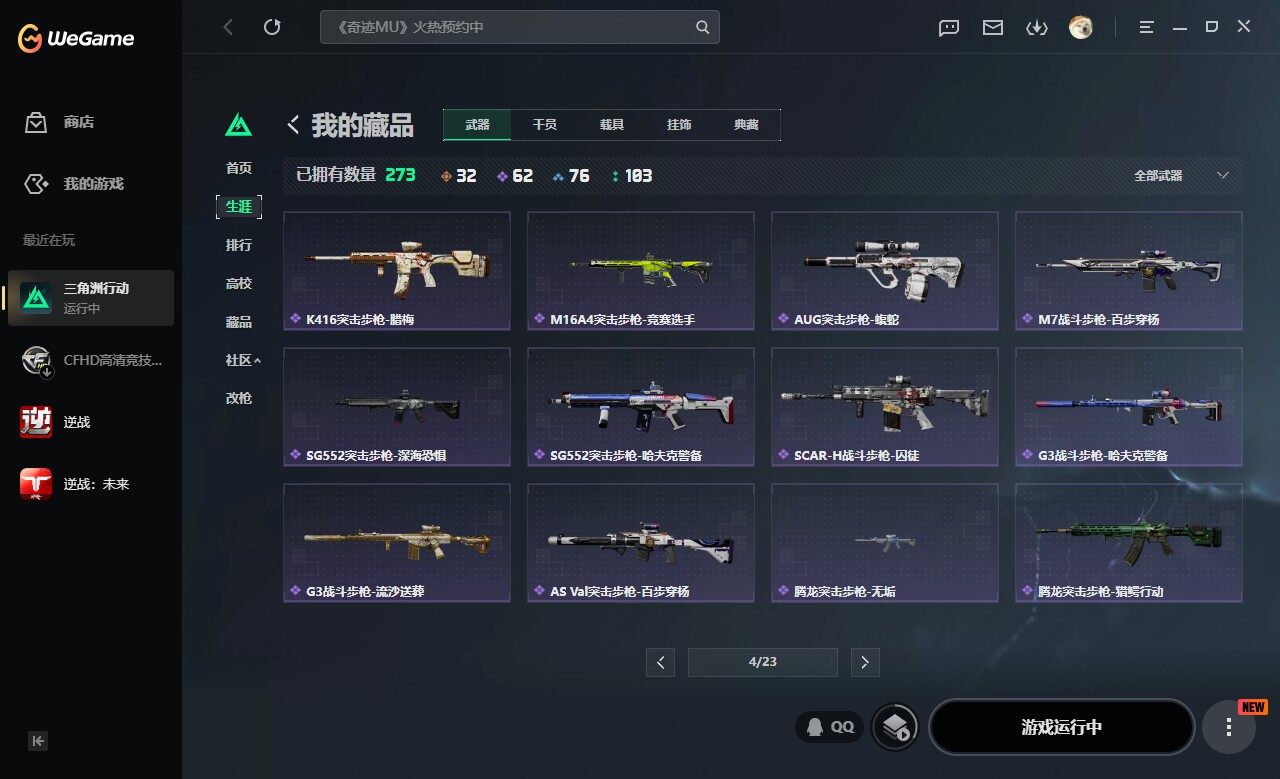Open the layered stack tool icon

tap(895, 727)
